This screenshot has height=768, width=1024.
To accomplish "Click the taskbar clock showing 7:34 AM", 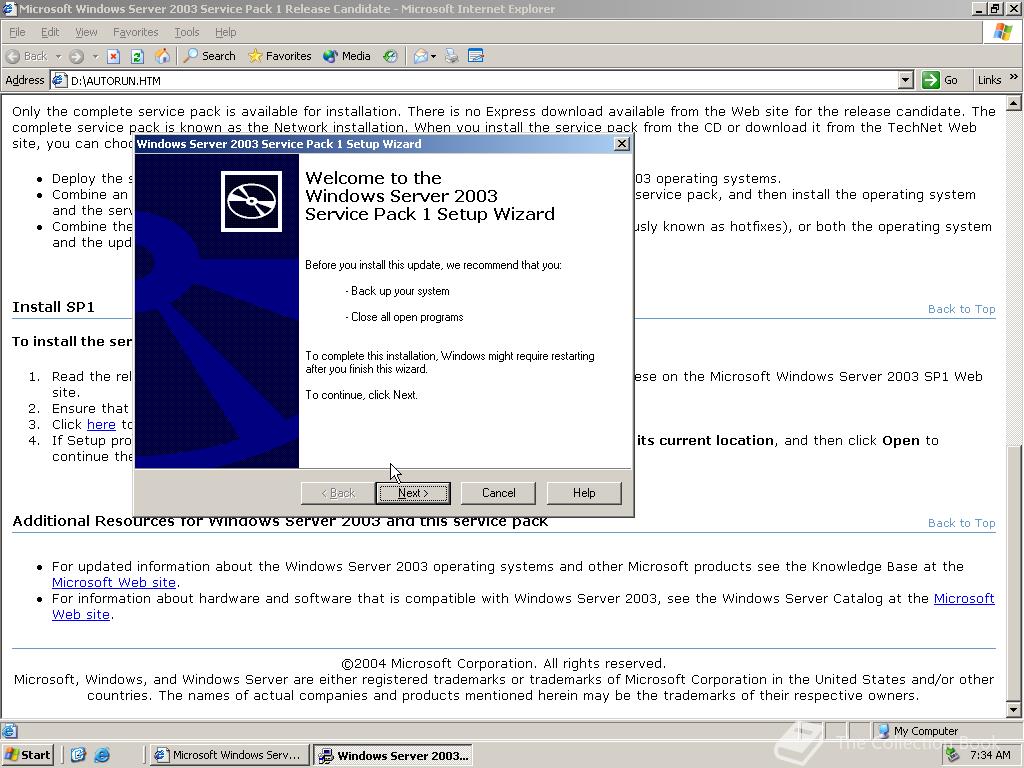I will point(990,755).
